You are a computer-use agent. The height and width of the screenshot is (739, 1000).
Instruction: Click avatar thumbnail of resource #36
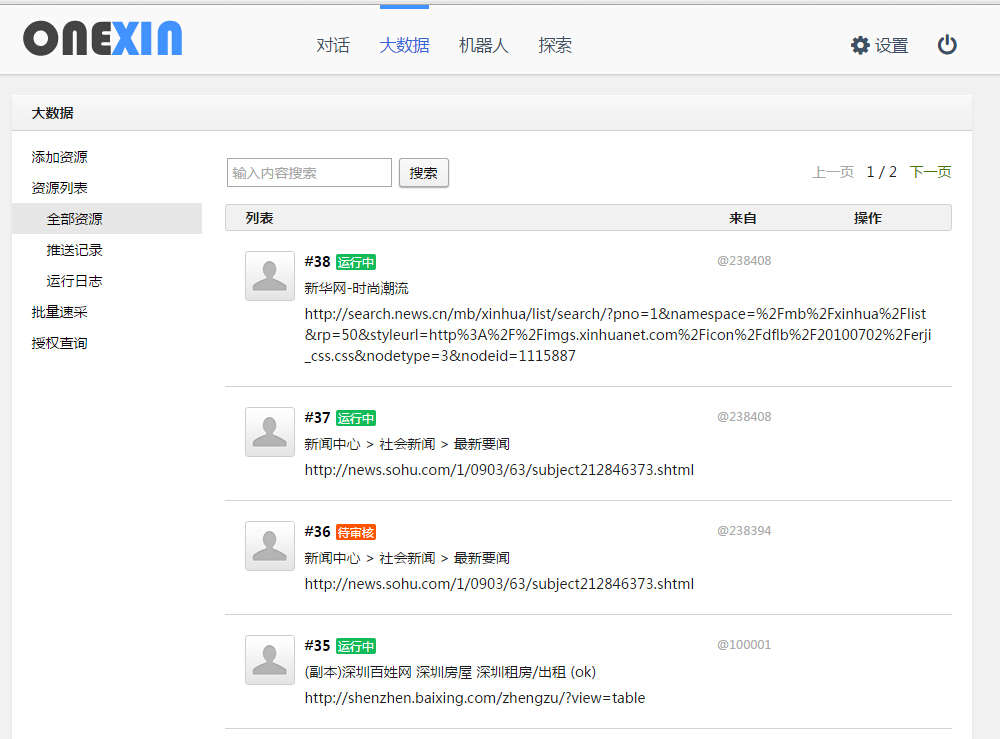270,546
